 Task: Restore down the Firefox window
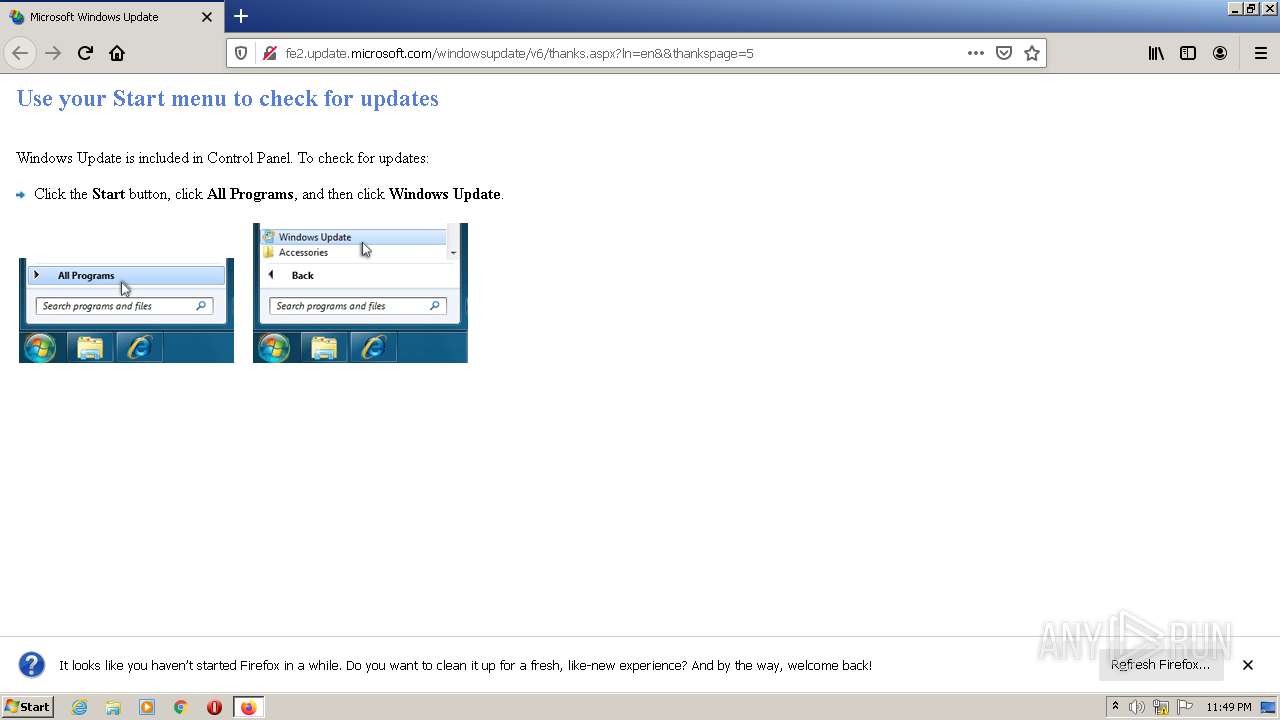click(1251, 8)
